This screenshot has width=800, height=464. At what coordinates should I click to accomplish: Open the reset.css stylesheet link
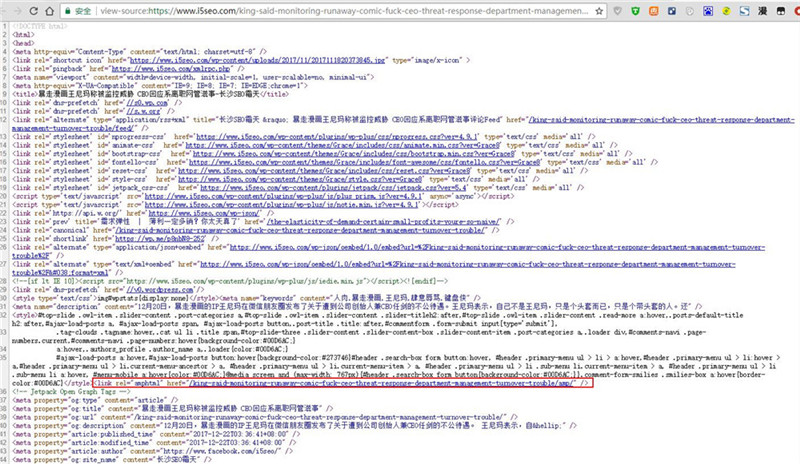coord(324,170)
